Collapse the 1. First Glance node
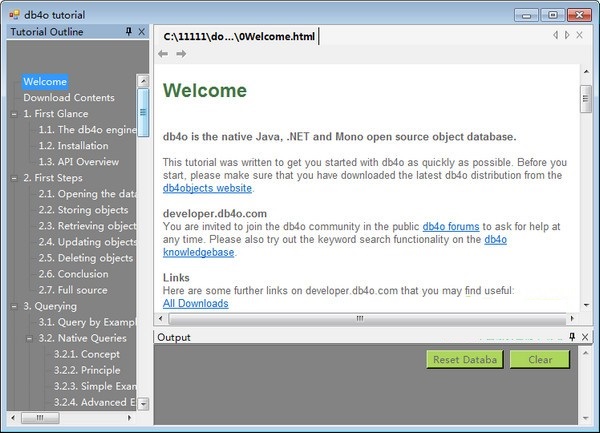This screenshot has height=433, width=600. click(x=14, y=114)
